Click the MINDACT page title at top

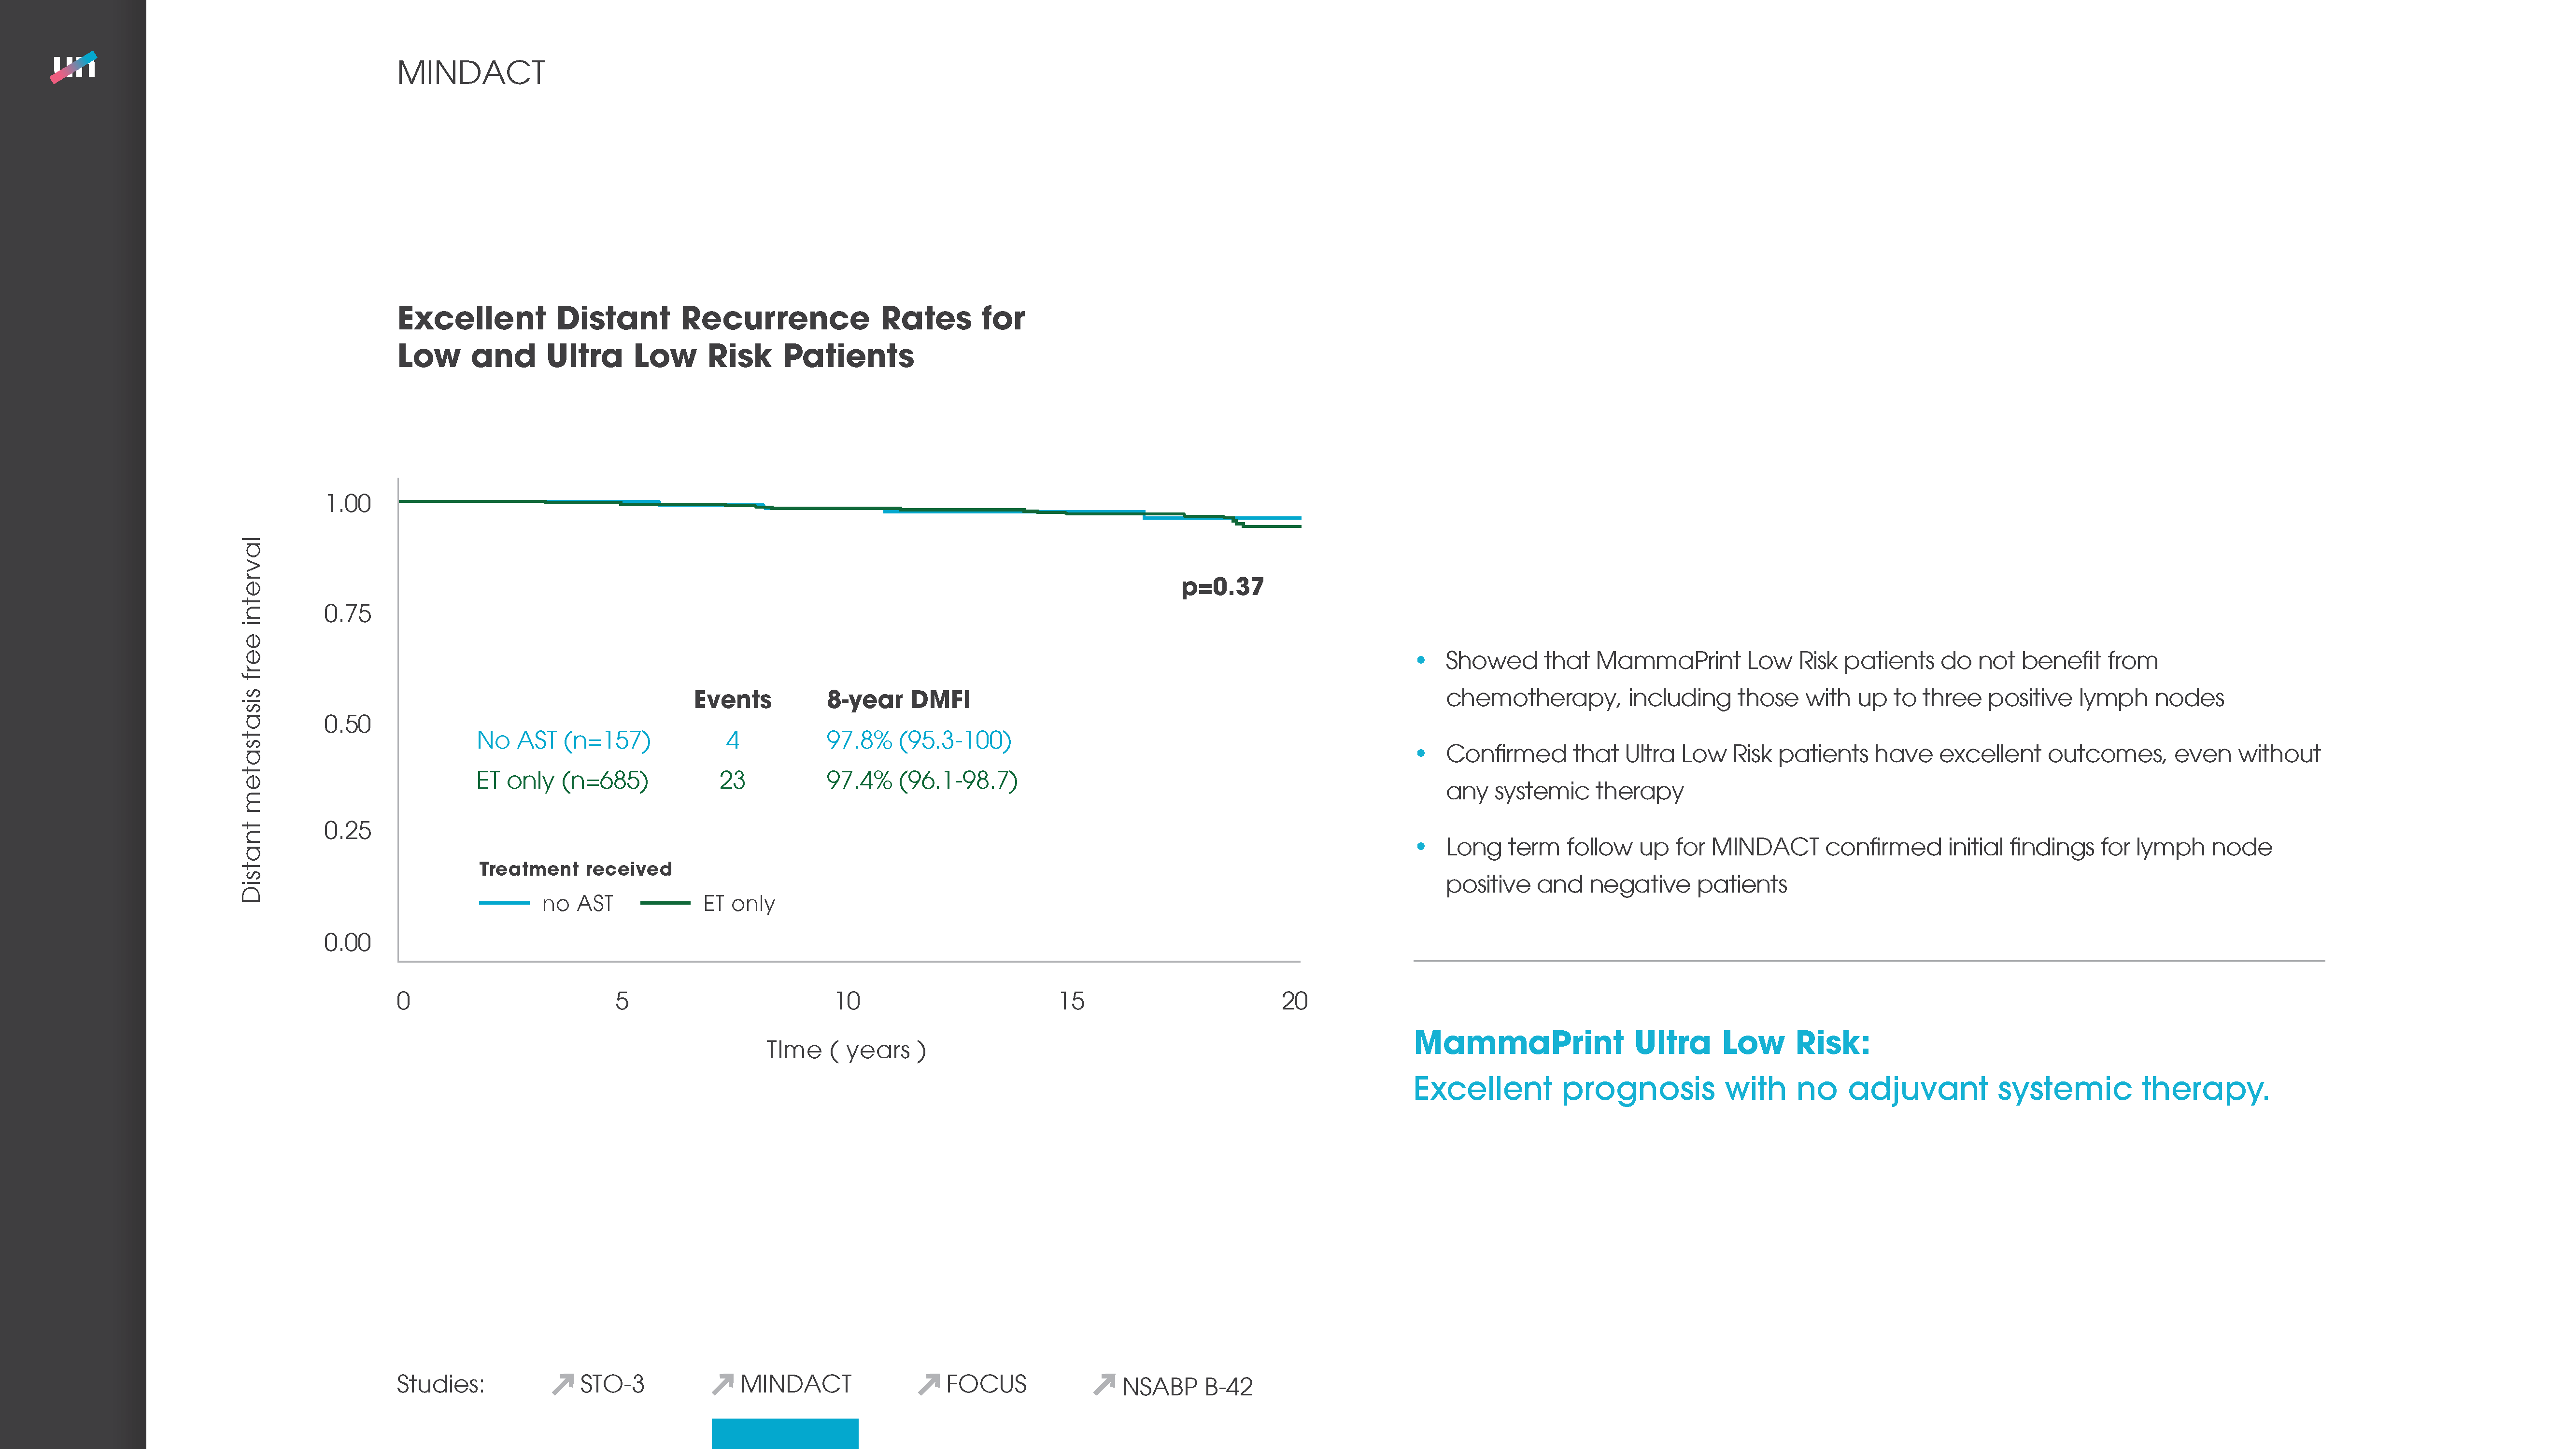pos(471,73)
